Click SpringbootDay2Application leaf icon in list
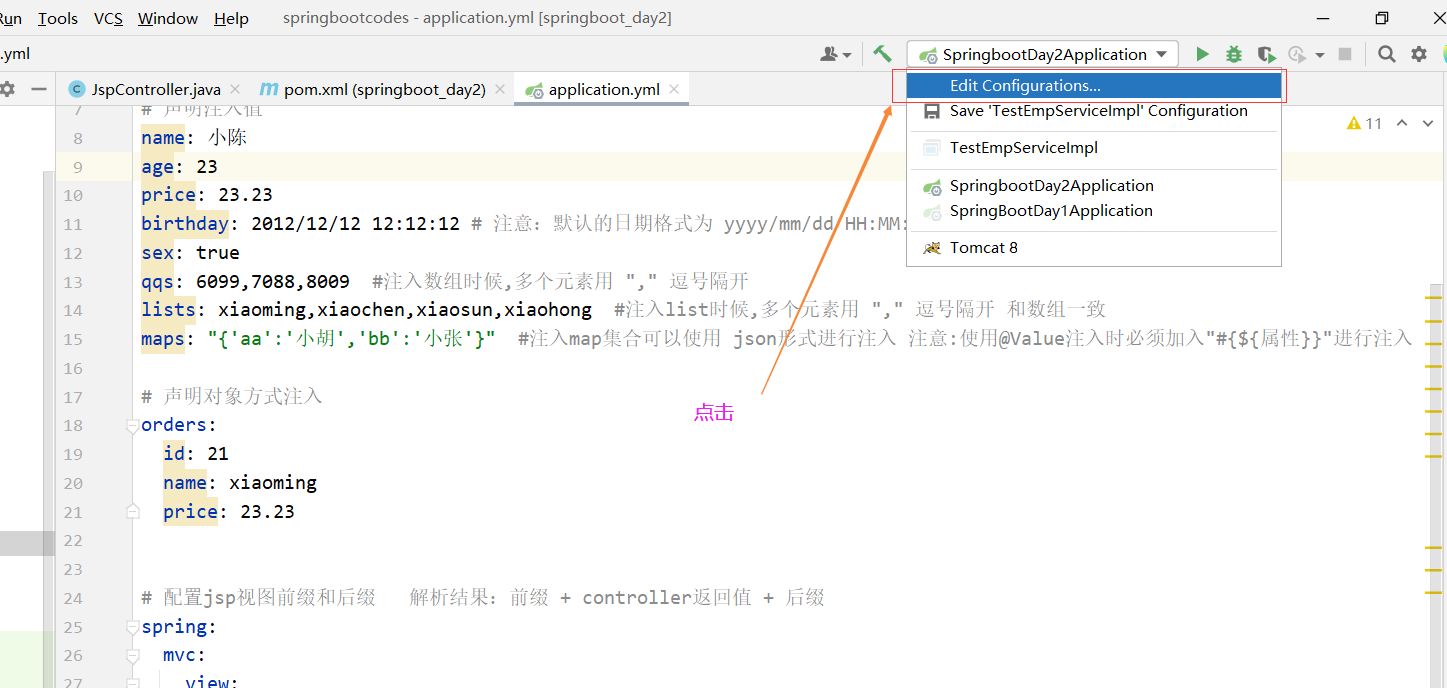1447x688 pixels. coord(931,186)
